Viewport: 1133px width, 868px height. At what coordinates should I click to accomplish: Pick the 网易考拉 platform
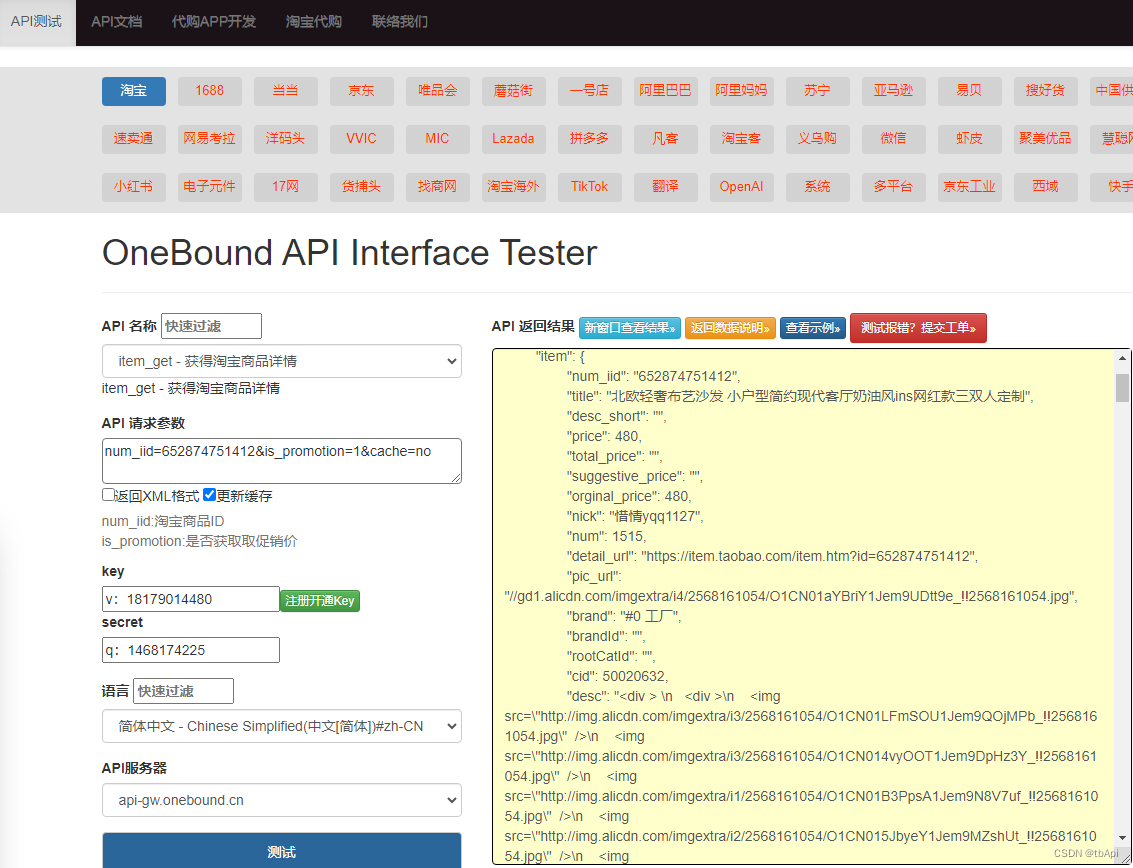(210, 139)
